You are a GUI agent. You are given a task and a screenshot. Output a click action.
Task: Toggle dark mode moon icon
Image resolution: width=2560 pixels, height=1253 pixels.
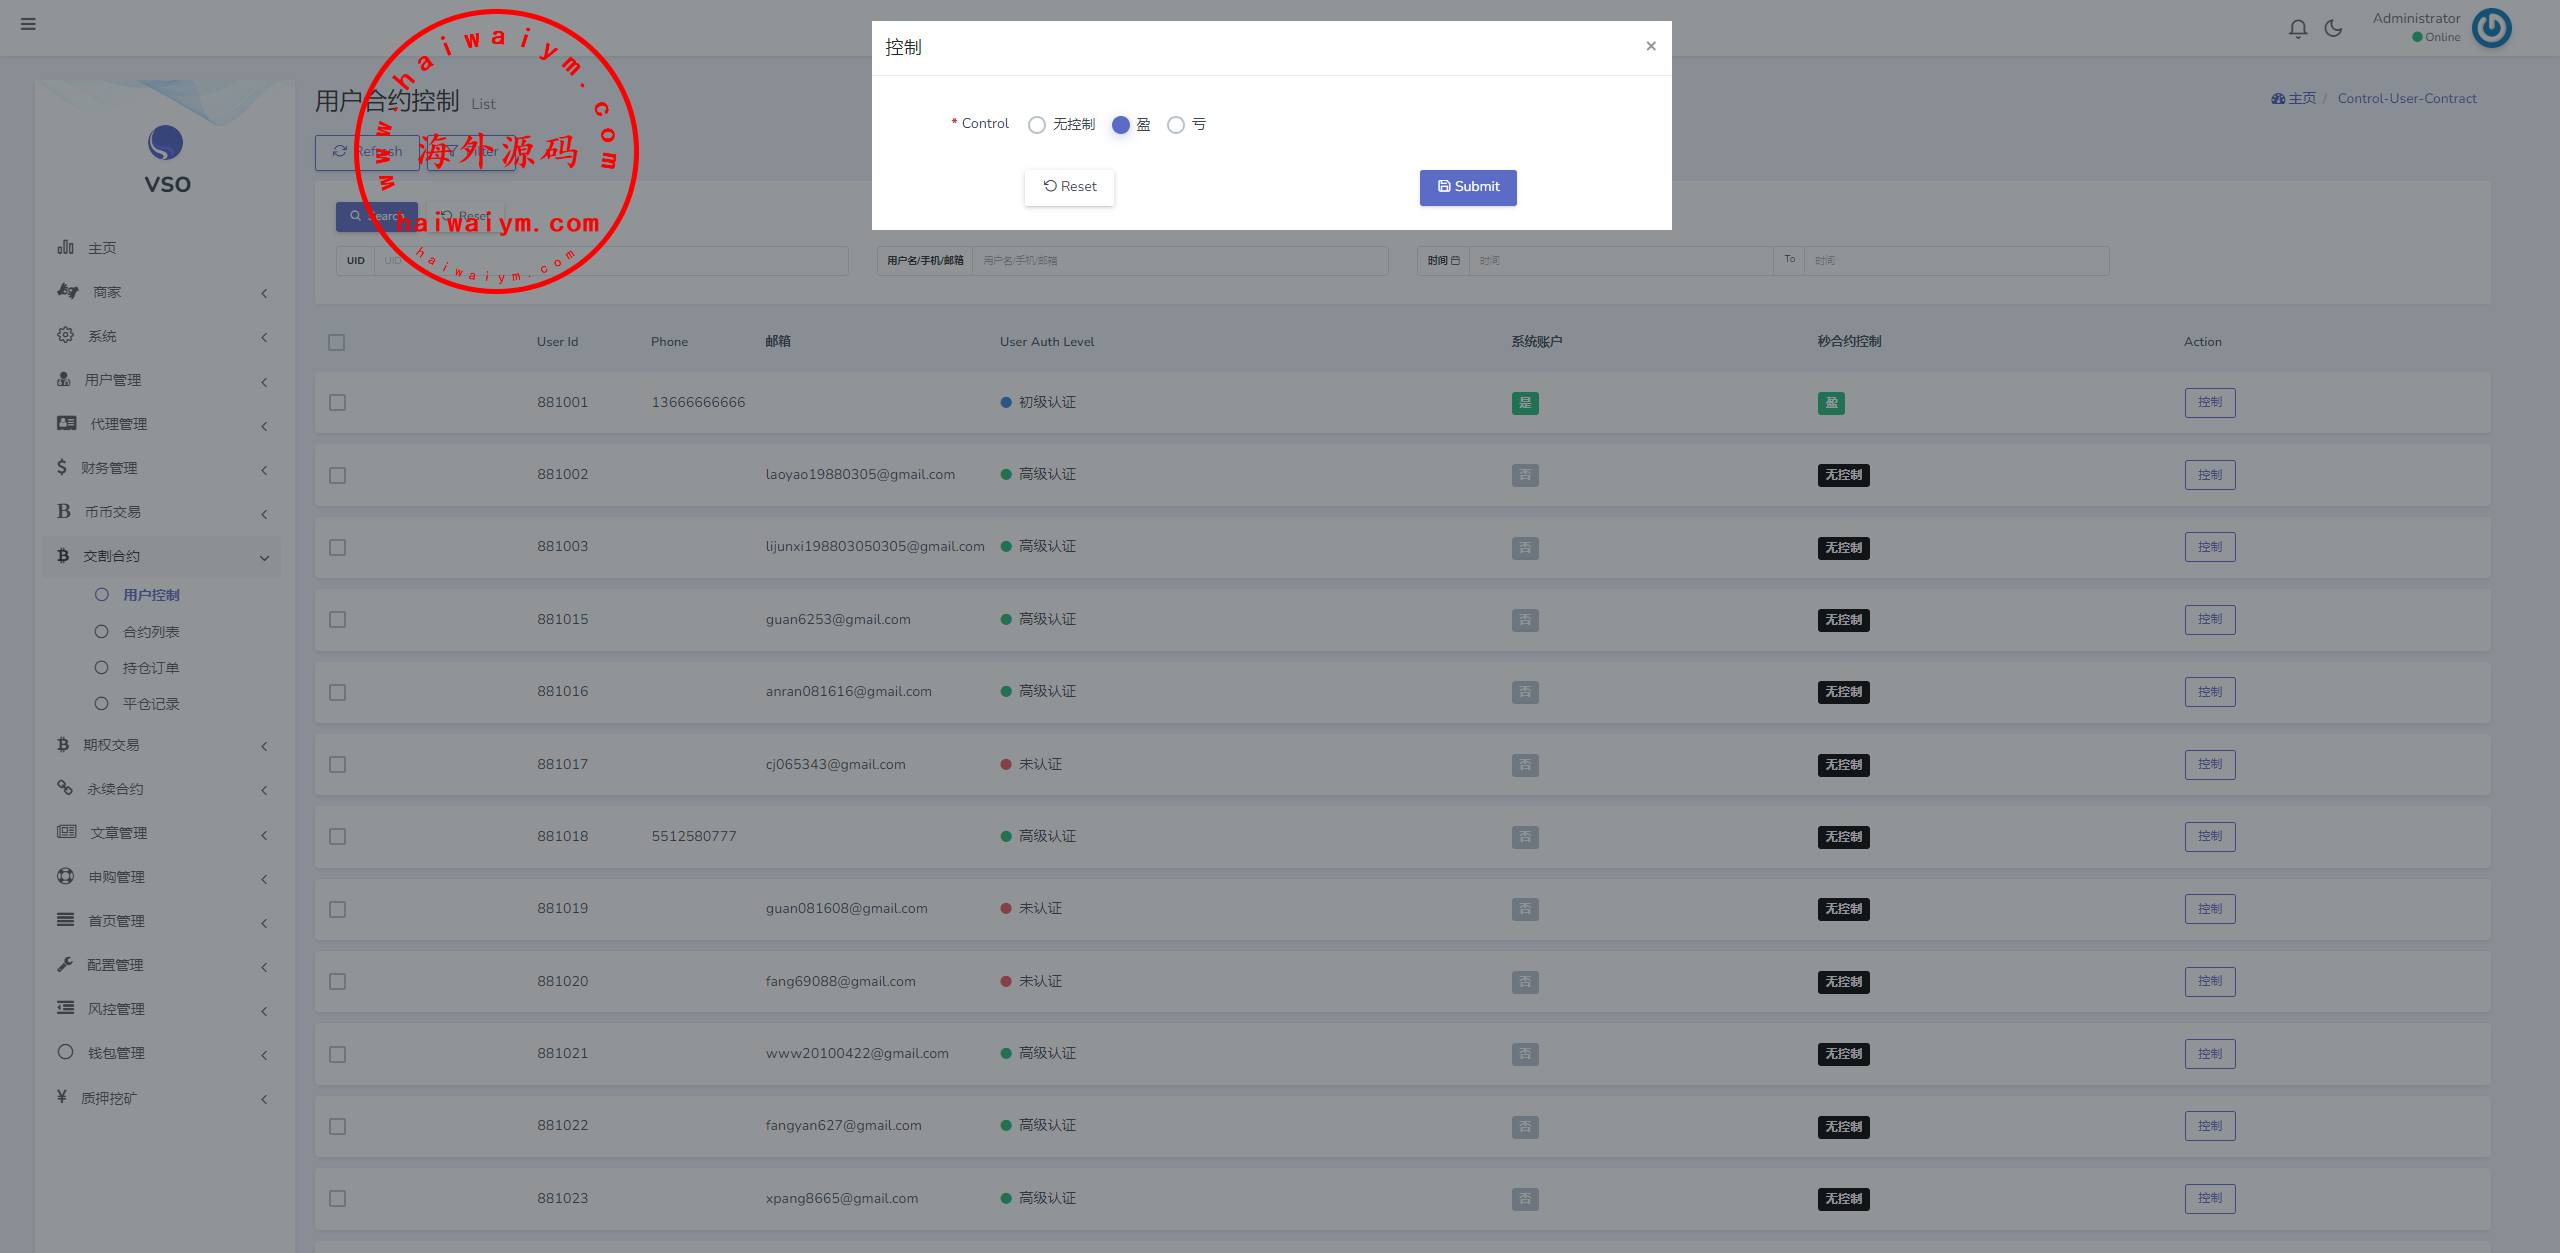[x=2333, y=29]
